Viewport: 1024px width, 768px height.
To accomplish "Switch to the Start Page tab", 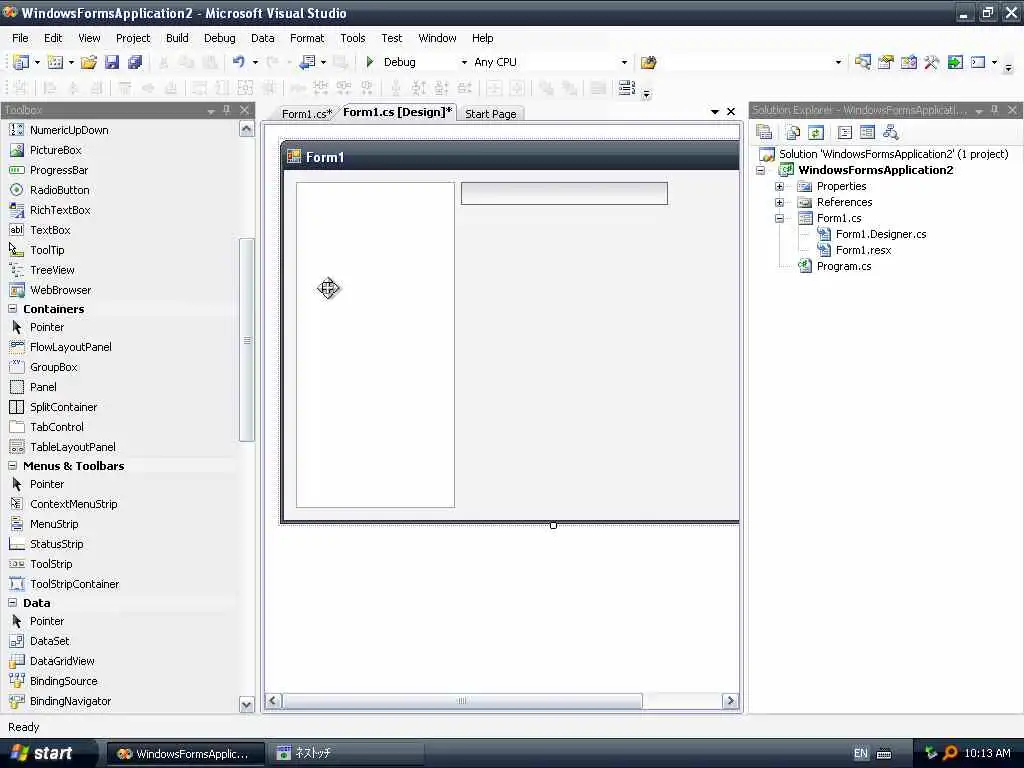I will [490, 114].
